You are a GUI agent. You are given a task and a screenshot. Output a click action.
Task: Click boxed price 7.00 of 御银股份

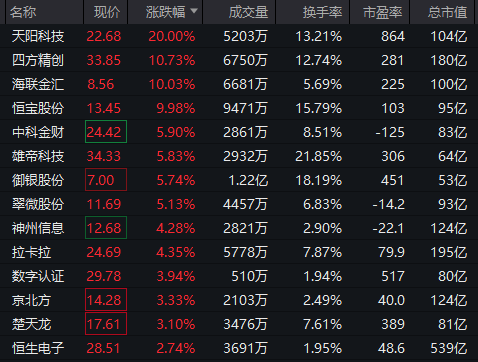[106, 180]
